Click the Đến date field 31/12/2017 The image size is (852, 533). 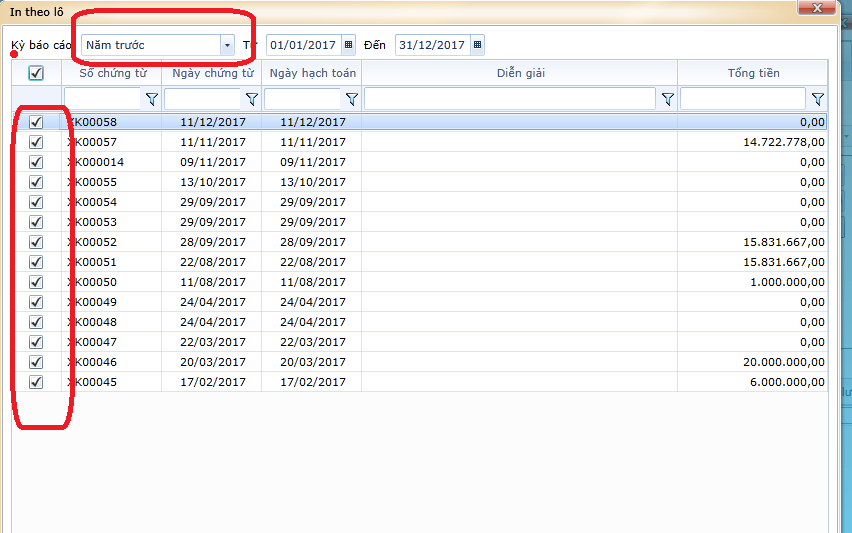pos(433,45)
